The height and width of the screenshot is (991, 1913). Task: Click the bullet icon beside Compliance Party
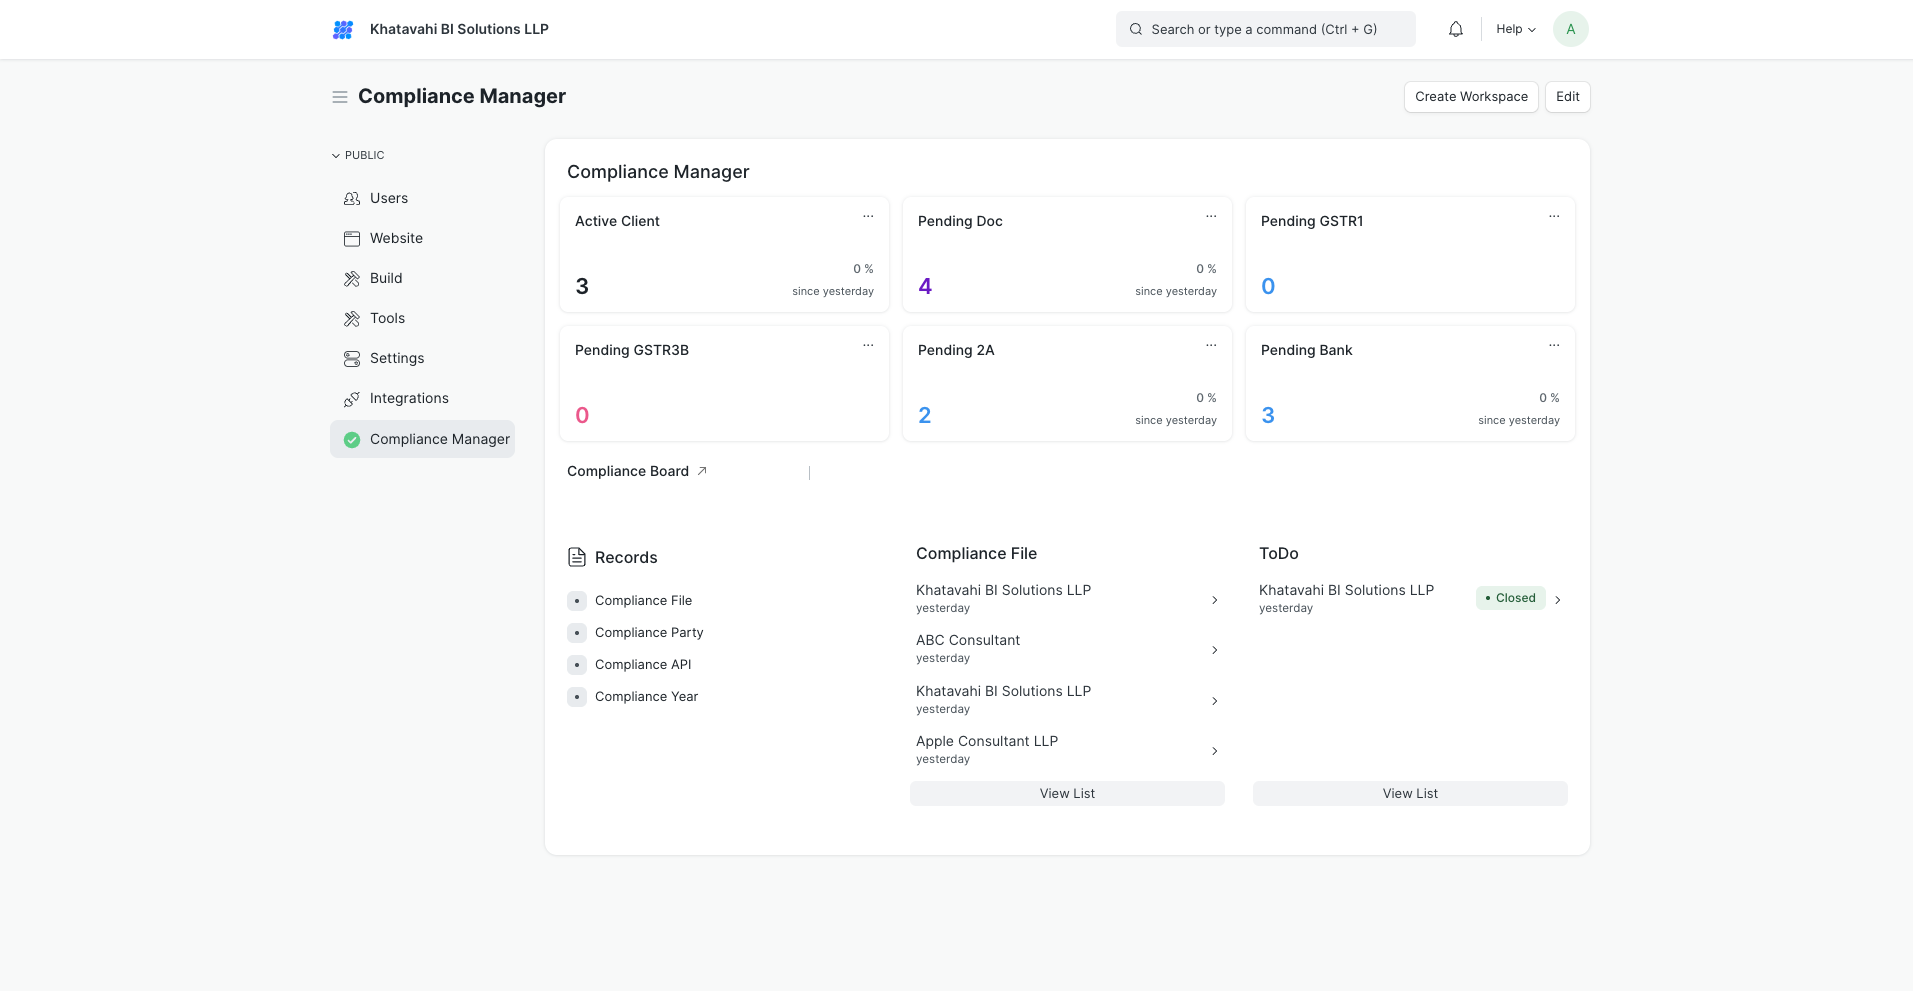577,633
